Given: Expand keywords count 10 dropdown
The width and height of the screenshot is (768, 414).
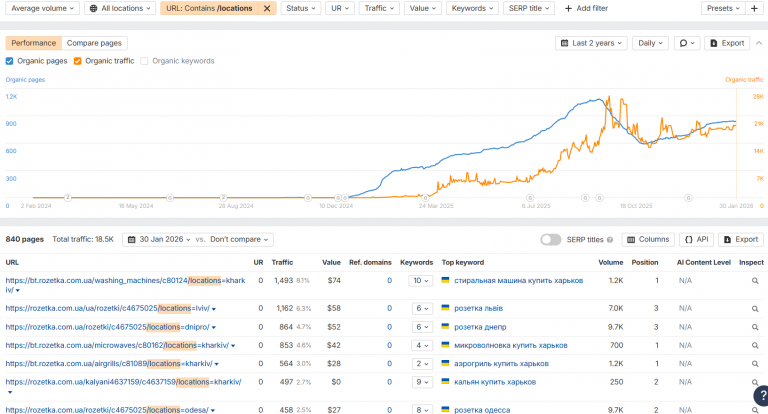Looking at the screenshot, I should [x=420, y=281].
